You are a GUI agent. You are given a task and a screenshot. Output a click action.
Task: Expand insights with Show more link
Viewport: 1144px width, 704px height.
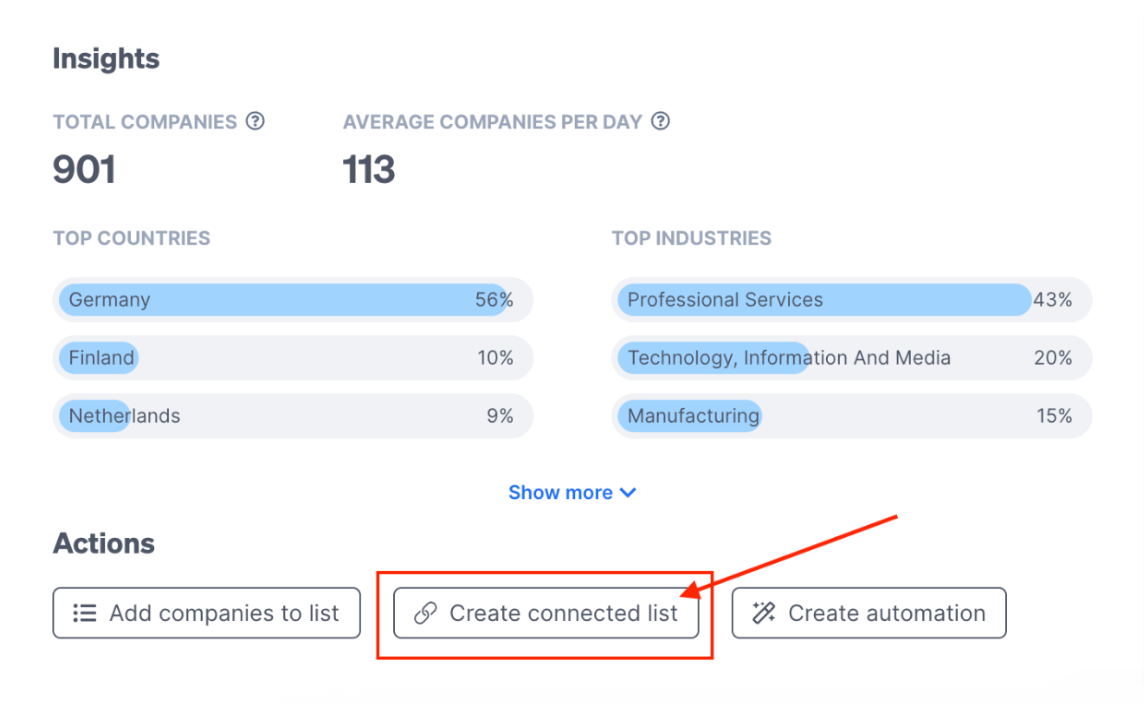coord(572,492)
